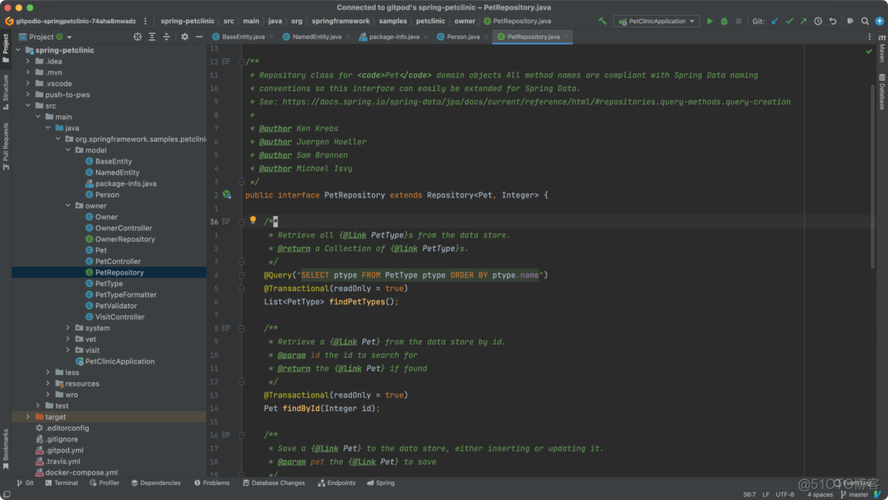Push commits with Git up-arrow icon
Image resolution: width=888 pixels, height=500 pixels.
point(803,21)
